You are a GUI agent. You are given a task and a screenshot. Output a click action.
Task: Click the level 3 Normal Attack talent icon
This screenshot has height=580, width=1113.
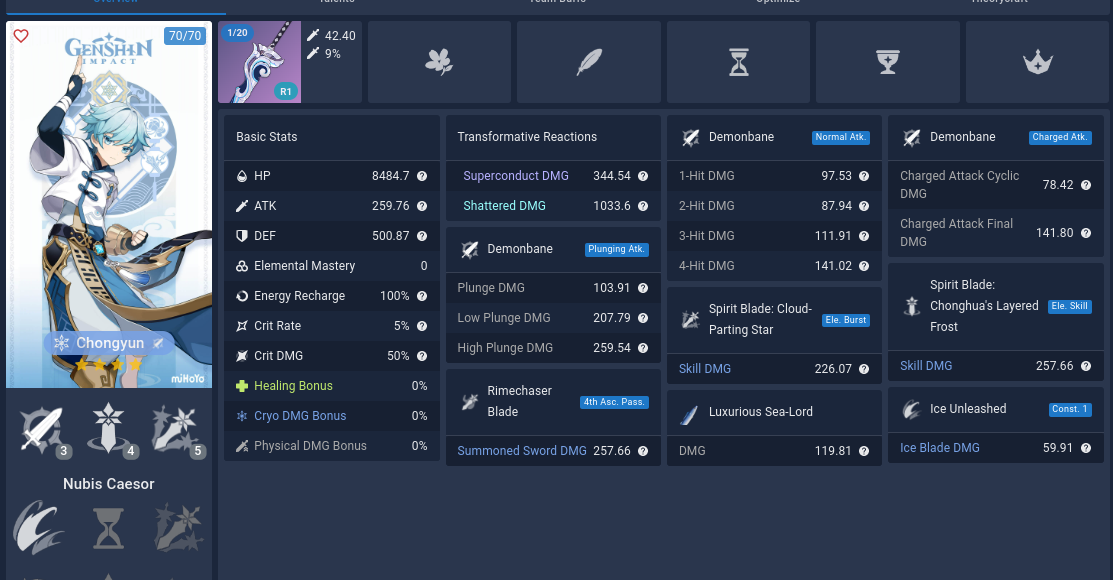(41, 427)
